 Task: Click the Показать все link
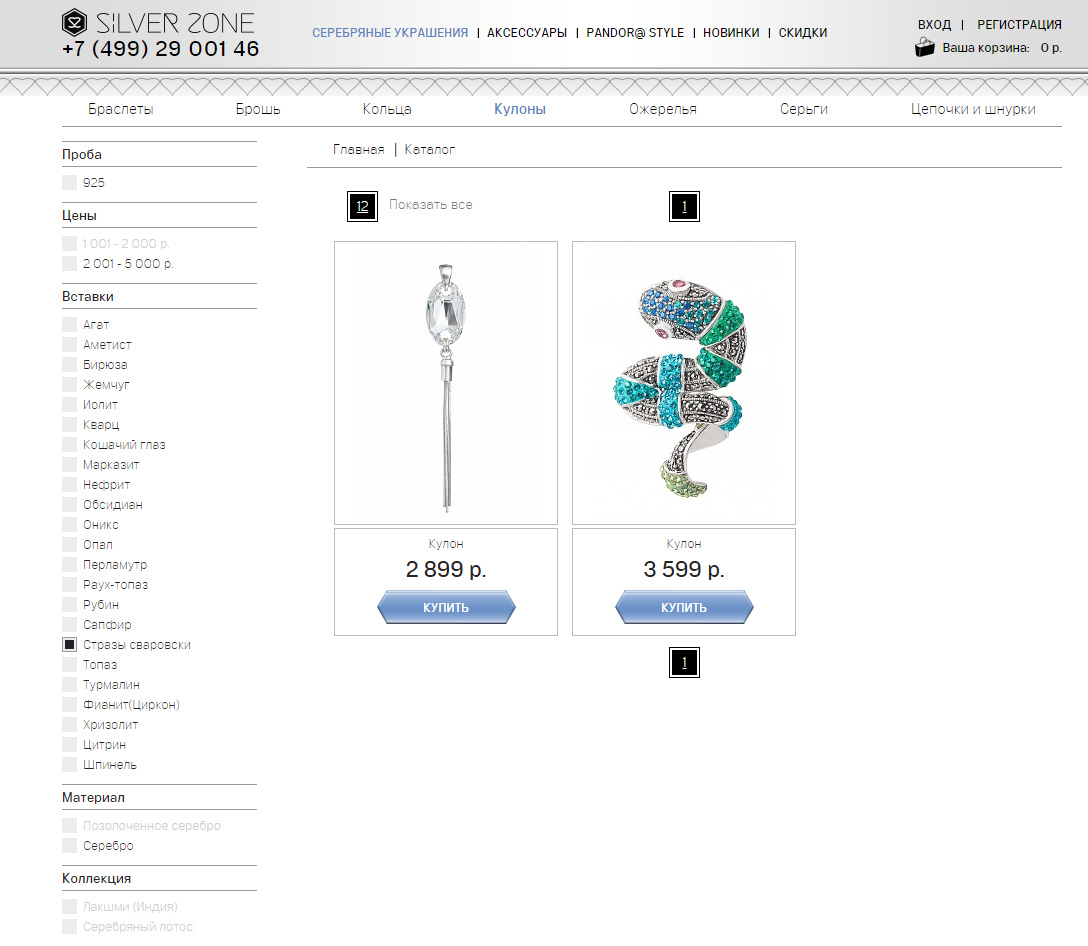tap(430, 205)
